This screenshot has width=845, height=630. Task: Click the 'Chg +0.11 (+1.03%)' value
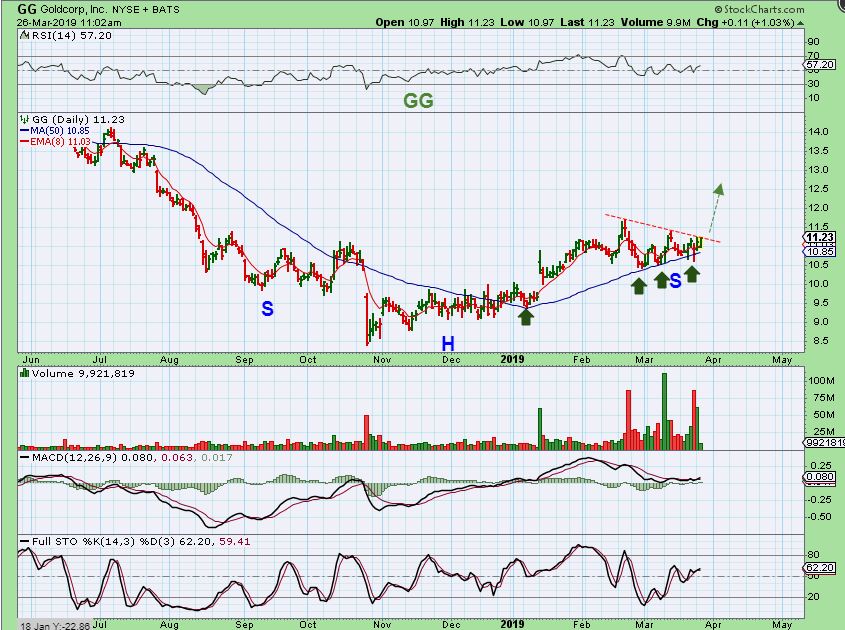pos(745,23)
